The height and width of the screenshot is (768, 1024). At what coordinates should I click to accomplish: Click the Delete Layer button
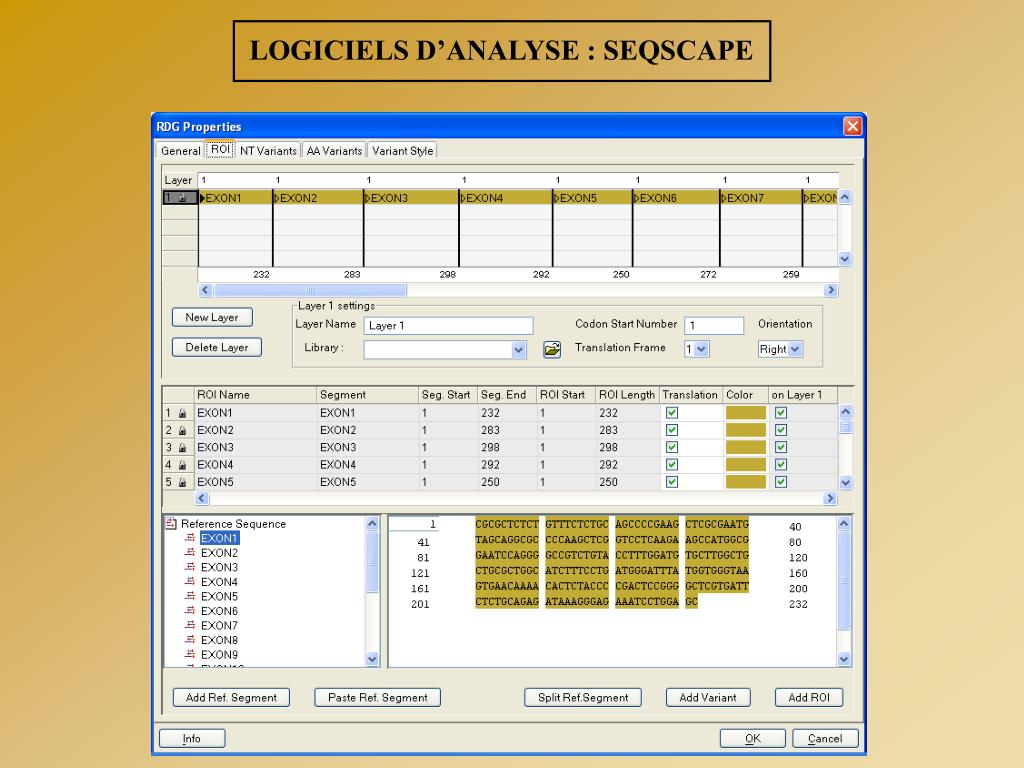click(x=216, y=347)
